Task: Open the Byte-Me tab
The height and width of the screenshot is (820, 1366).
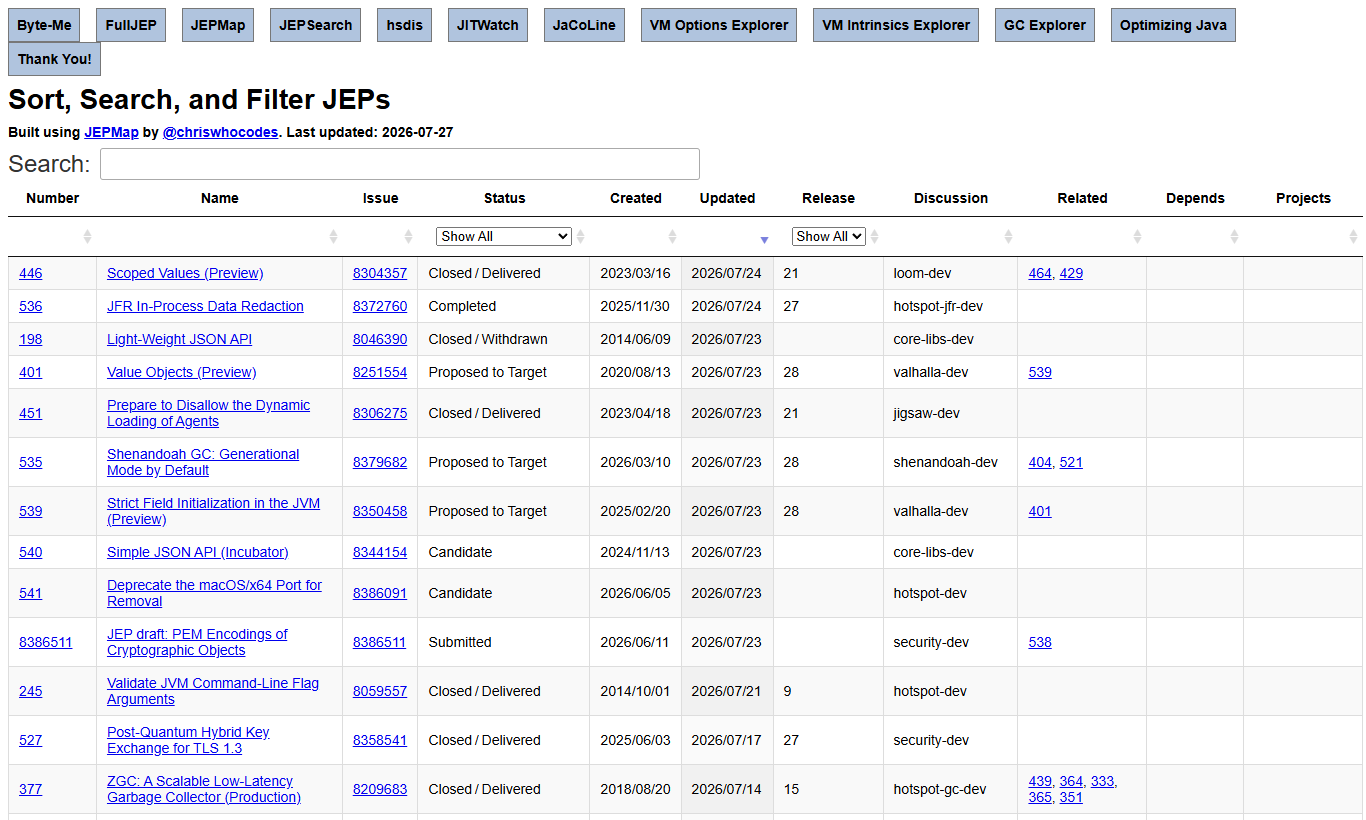Action: [x=44, y=25]
